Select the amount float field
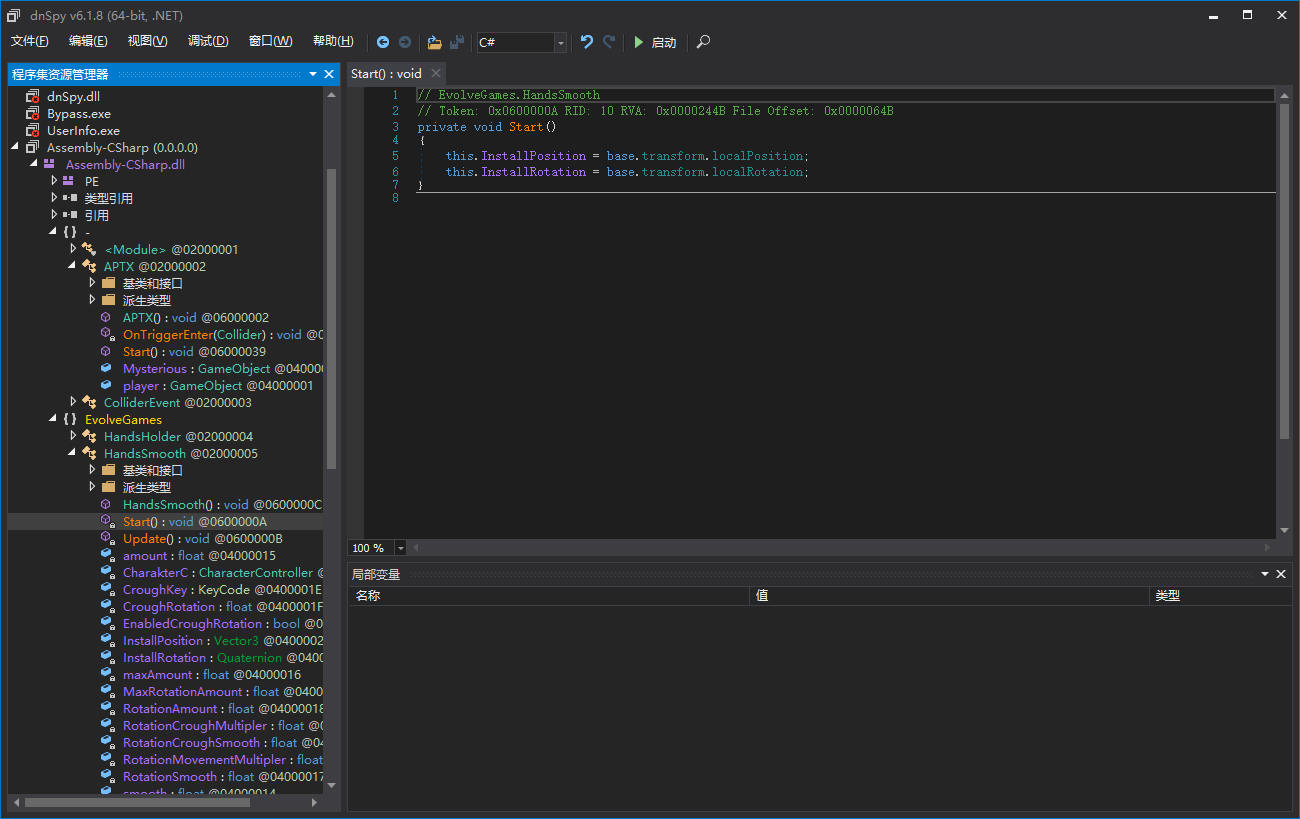This screenshot has height=819, width=1300. click(x=199, y=555)
